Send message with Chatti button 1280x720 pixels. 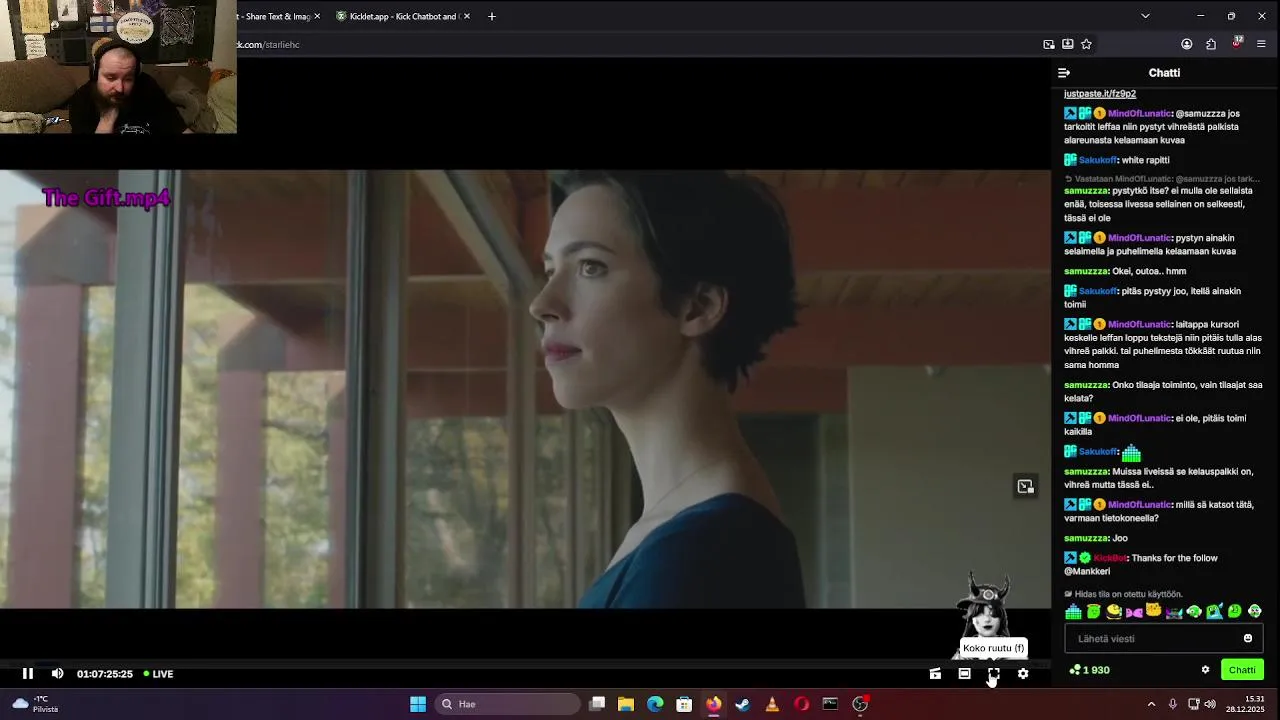pos(1242,670)
